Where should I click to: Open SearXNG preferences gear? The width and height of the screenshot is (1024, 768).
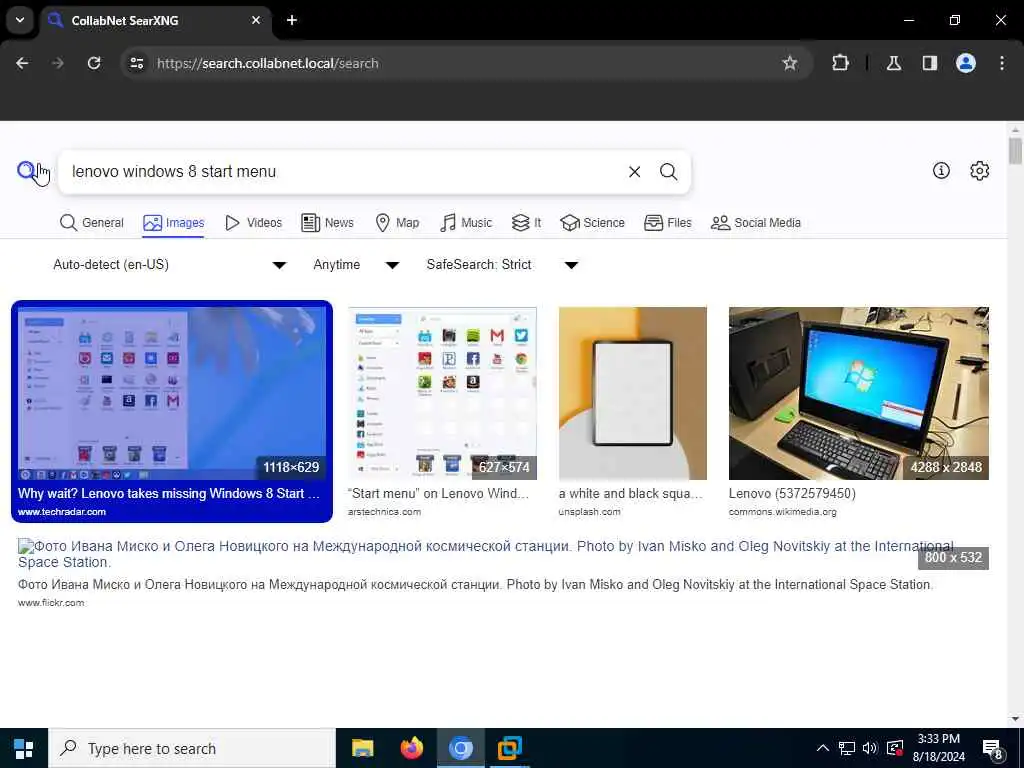979,170
